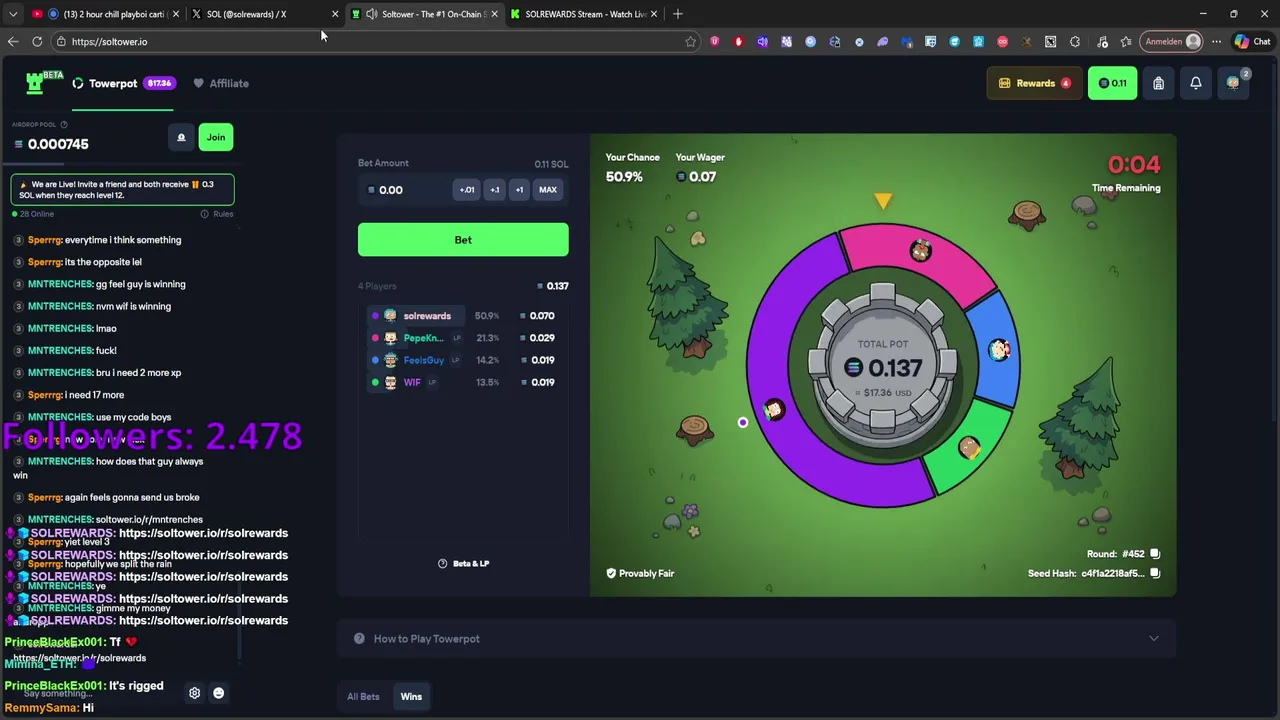Select FeelsGuy player row
The image size is (1280, 720).
coord(463,360)
